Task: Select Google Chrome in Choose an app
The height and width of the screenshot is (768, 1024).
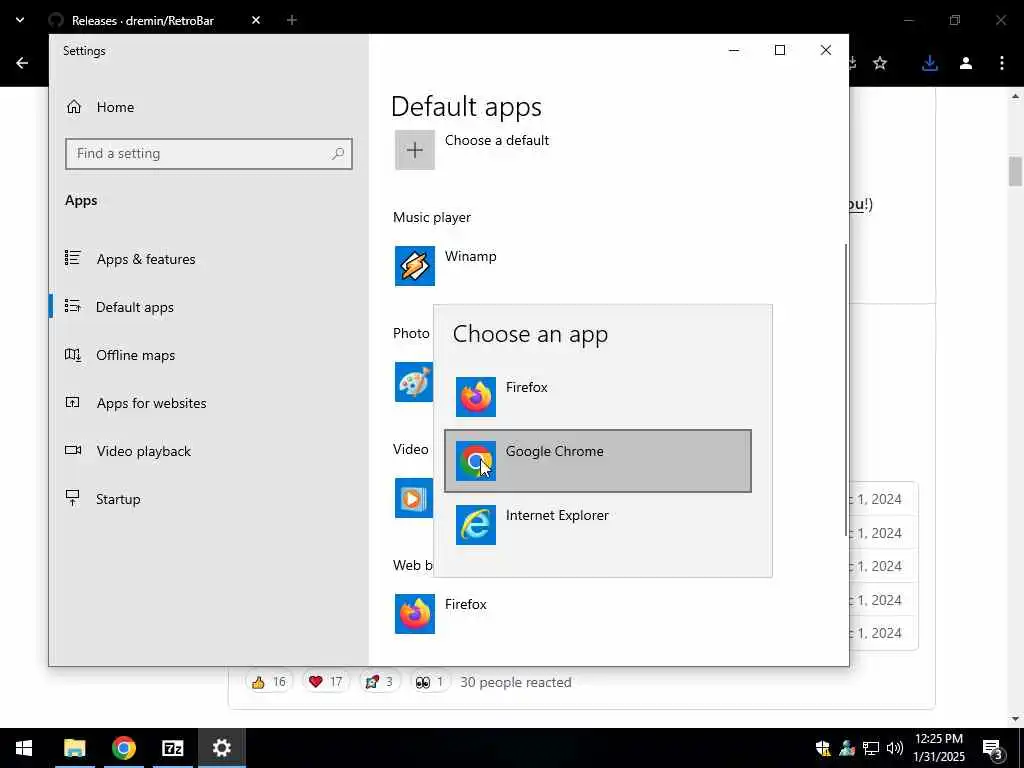Action: pos(598,460)
